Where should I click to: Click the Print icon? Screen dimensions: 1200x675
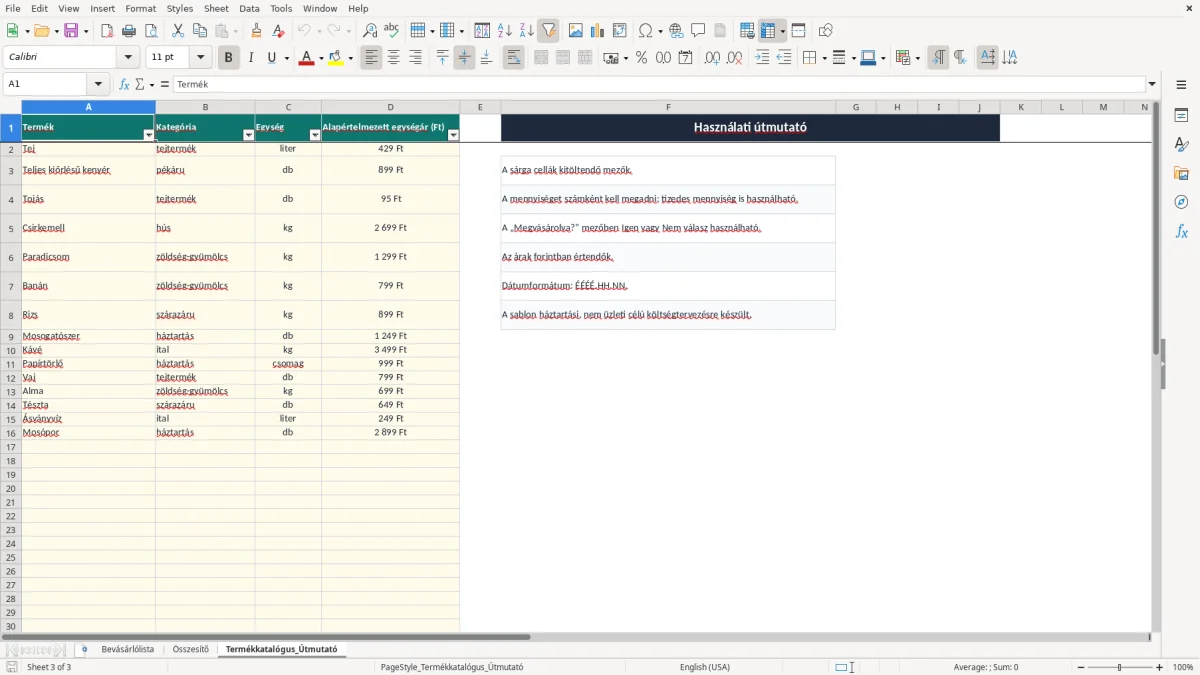pyautogui.click(x=129, y=31)
